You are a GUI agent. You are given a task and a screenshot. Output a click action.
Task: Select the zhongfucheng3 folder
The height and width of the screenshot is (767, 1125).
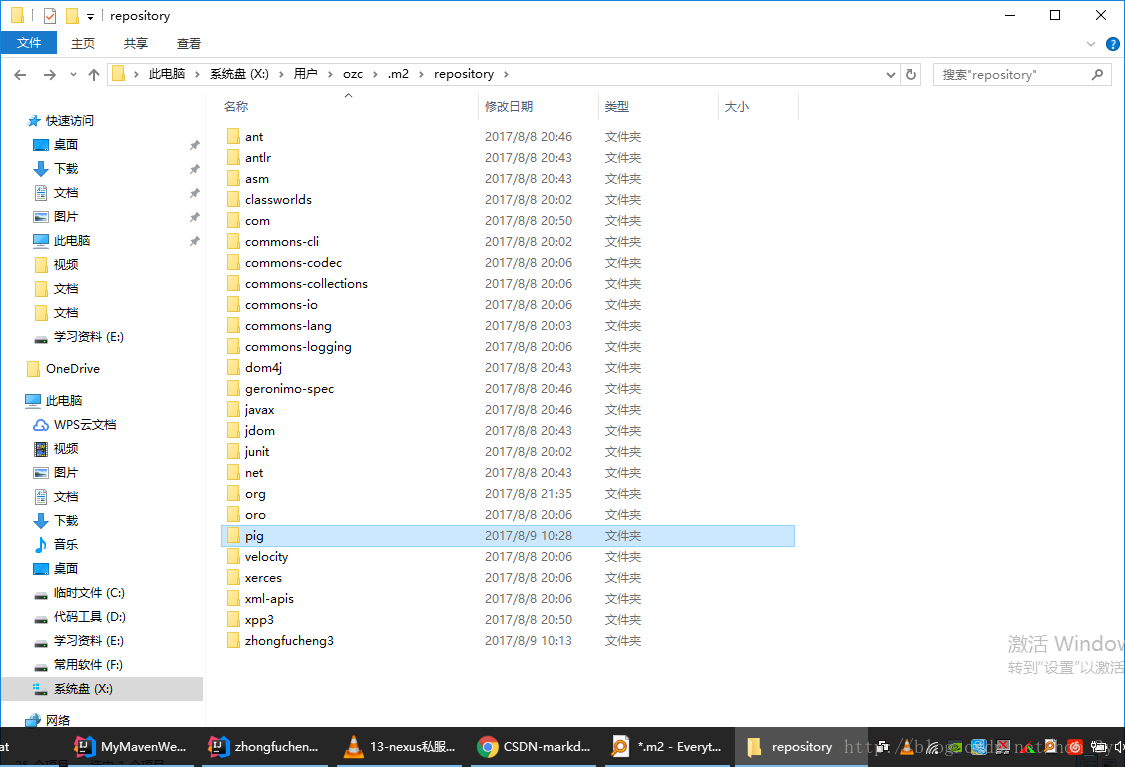(289, 641)
